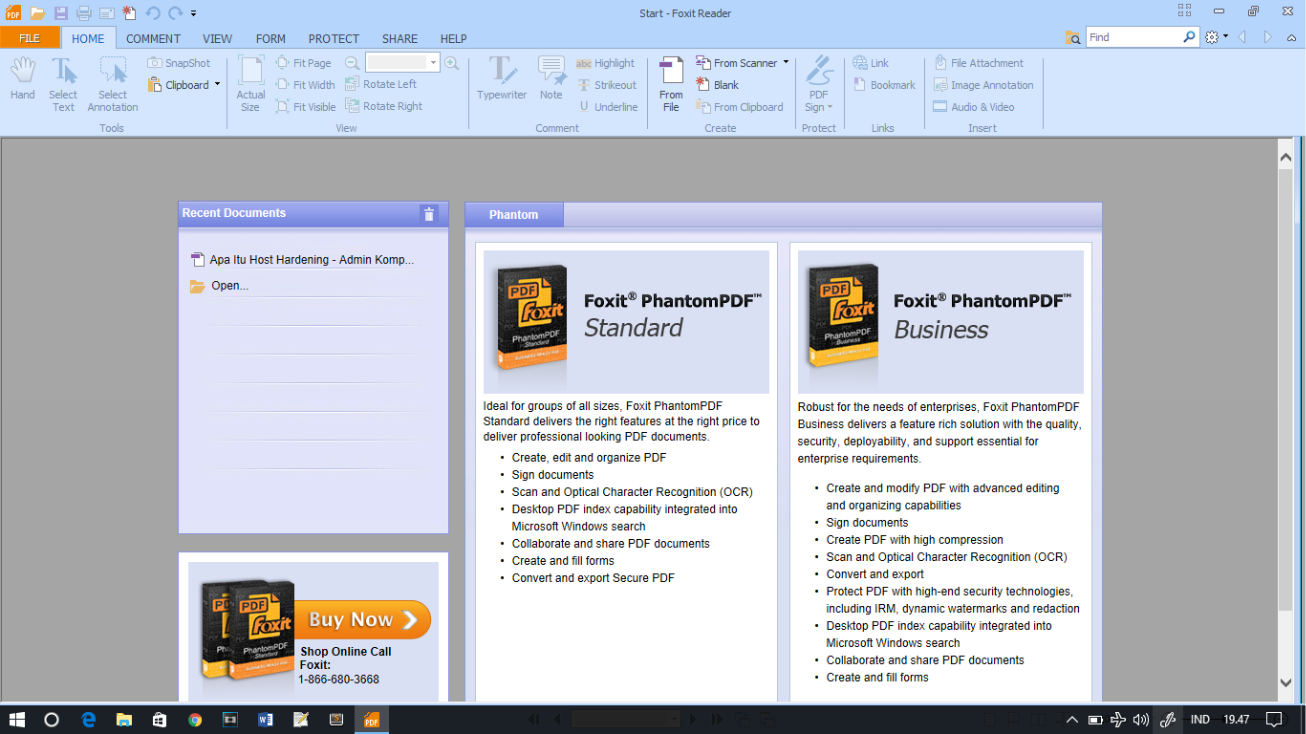Apply Fit Visible view
1306x734 pixels.
(x=306, y=107)
